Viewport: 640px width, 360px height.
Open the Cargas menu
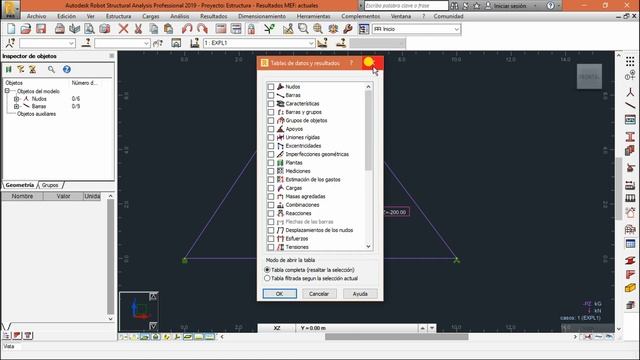151,16
